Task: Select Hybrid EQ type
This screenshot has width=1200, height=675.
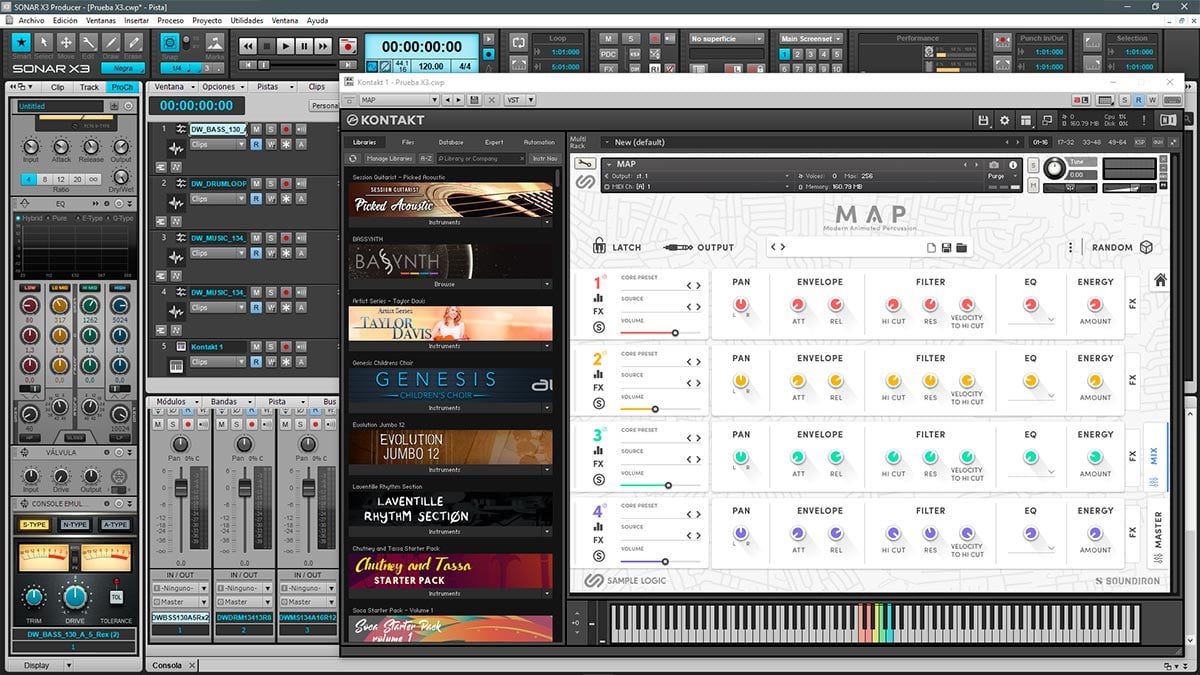Action: tap(33, 217)
